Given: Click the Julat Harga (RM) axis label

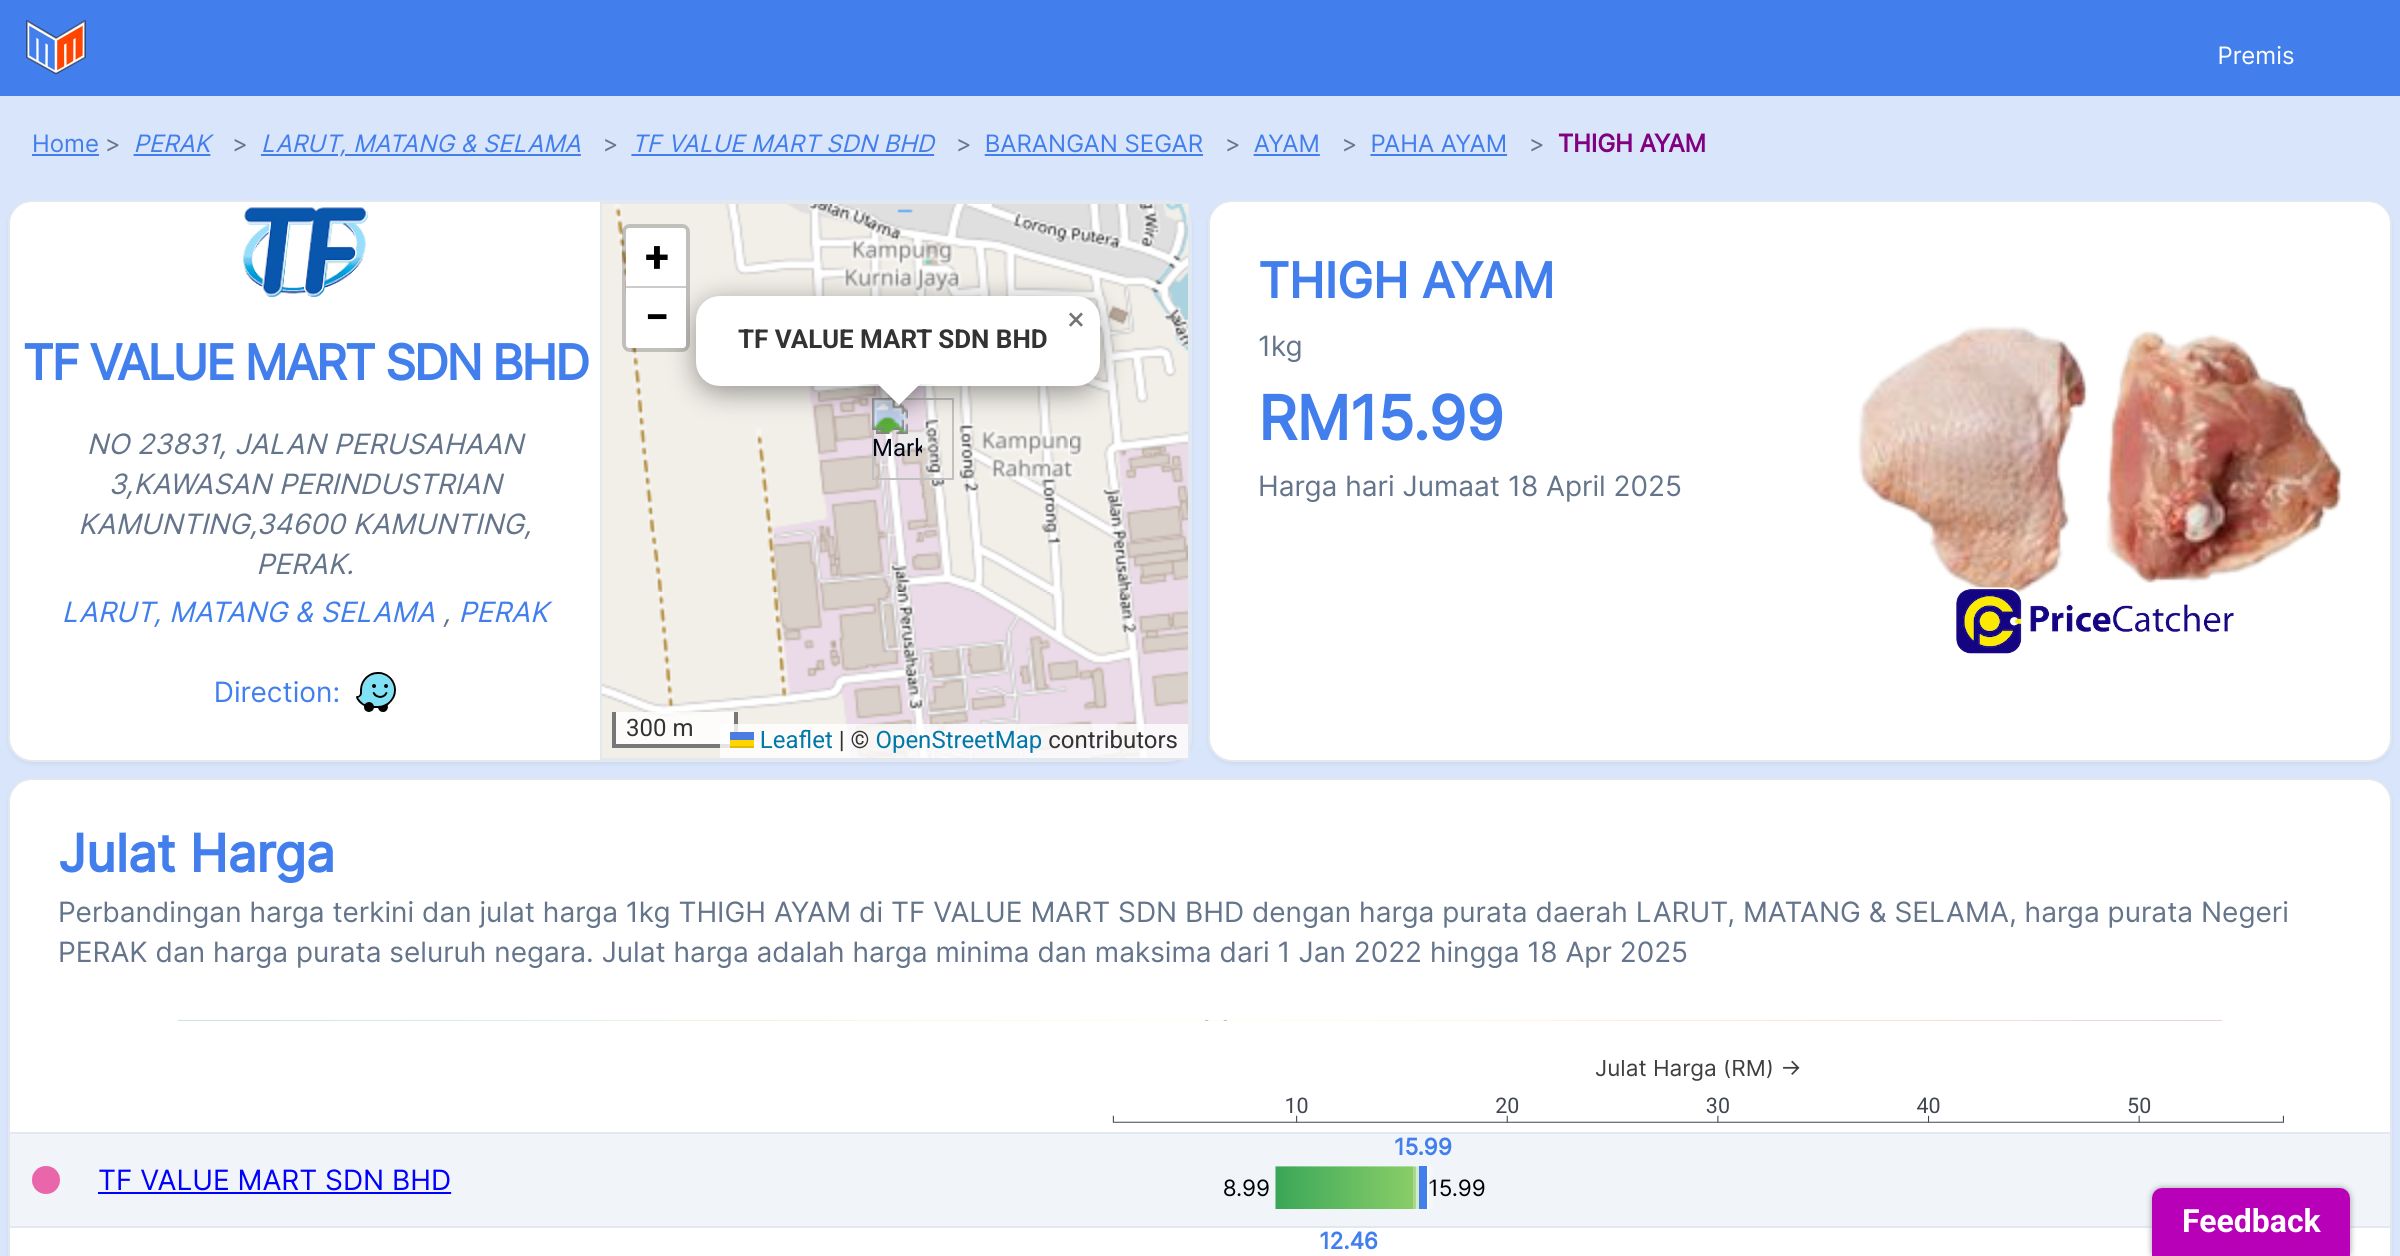Looking at the screenshot, I should [x=1697, y=1068].
